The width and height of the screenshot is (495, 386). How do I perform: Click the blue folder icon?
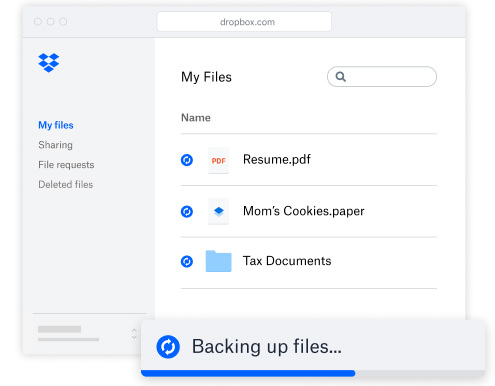pos(218,261)
